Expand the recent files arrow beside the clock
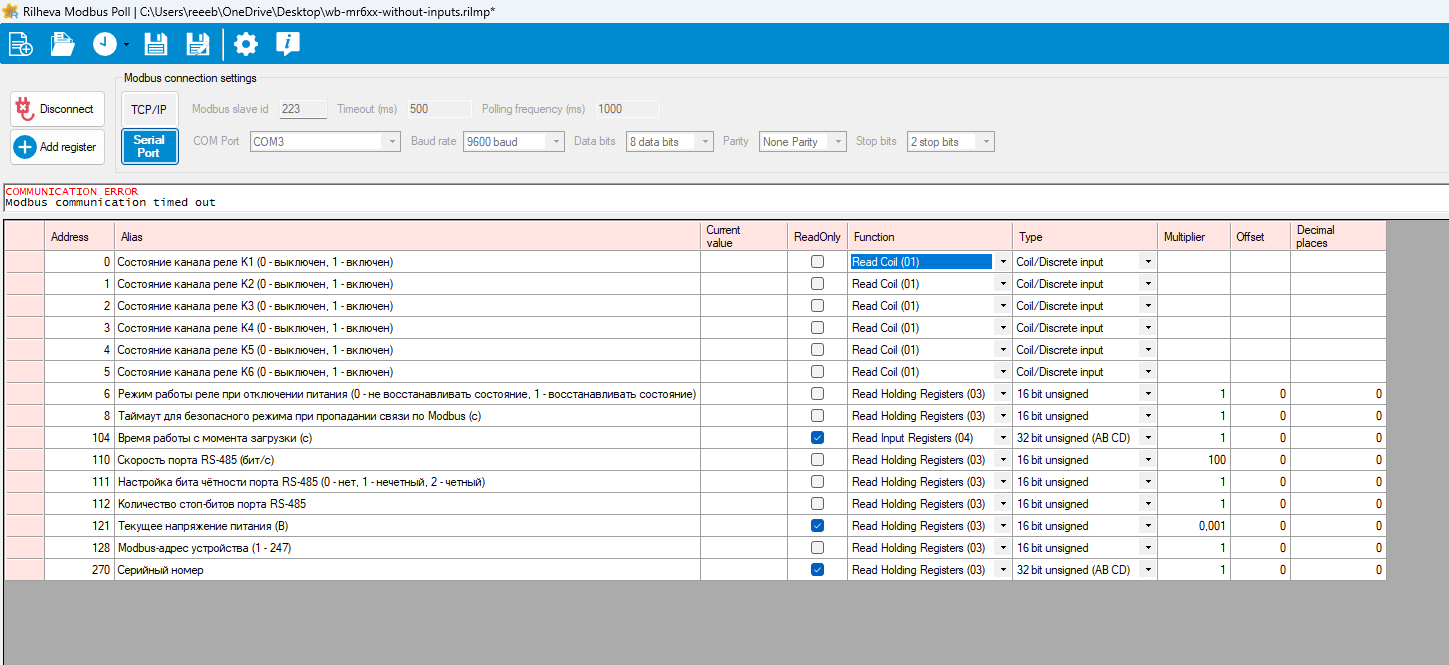Viewport: 1449px width, 665px height. (x=127, y=45)
